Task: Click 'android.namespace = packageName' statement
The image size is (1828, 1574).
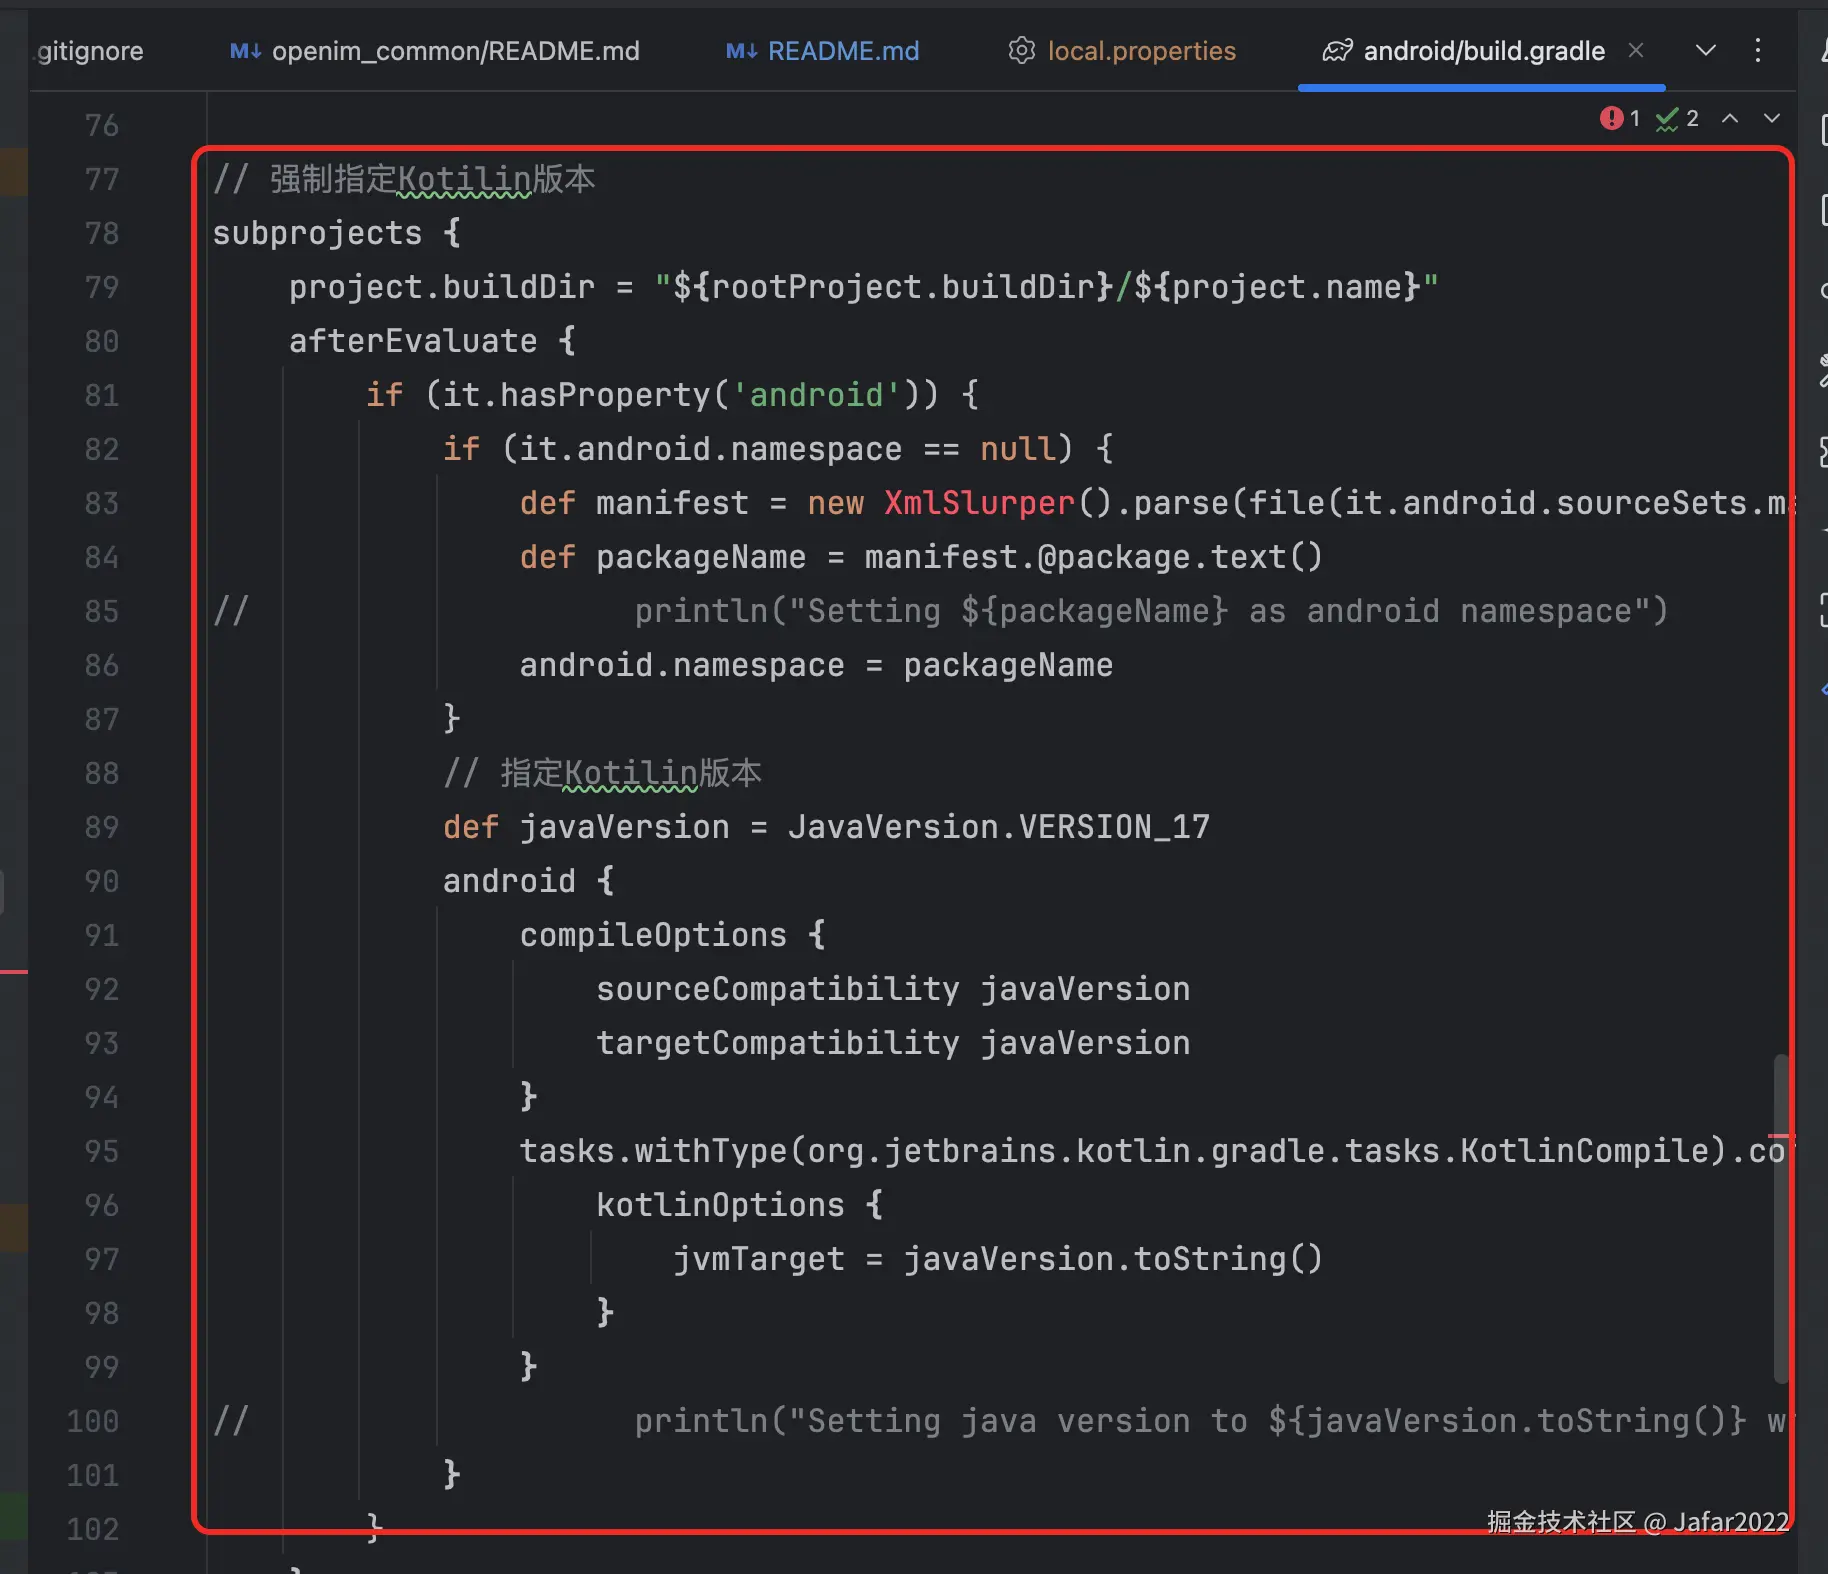Action: 816,665
